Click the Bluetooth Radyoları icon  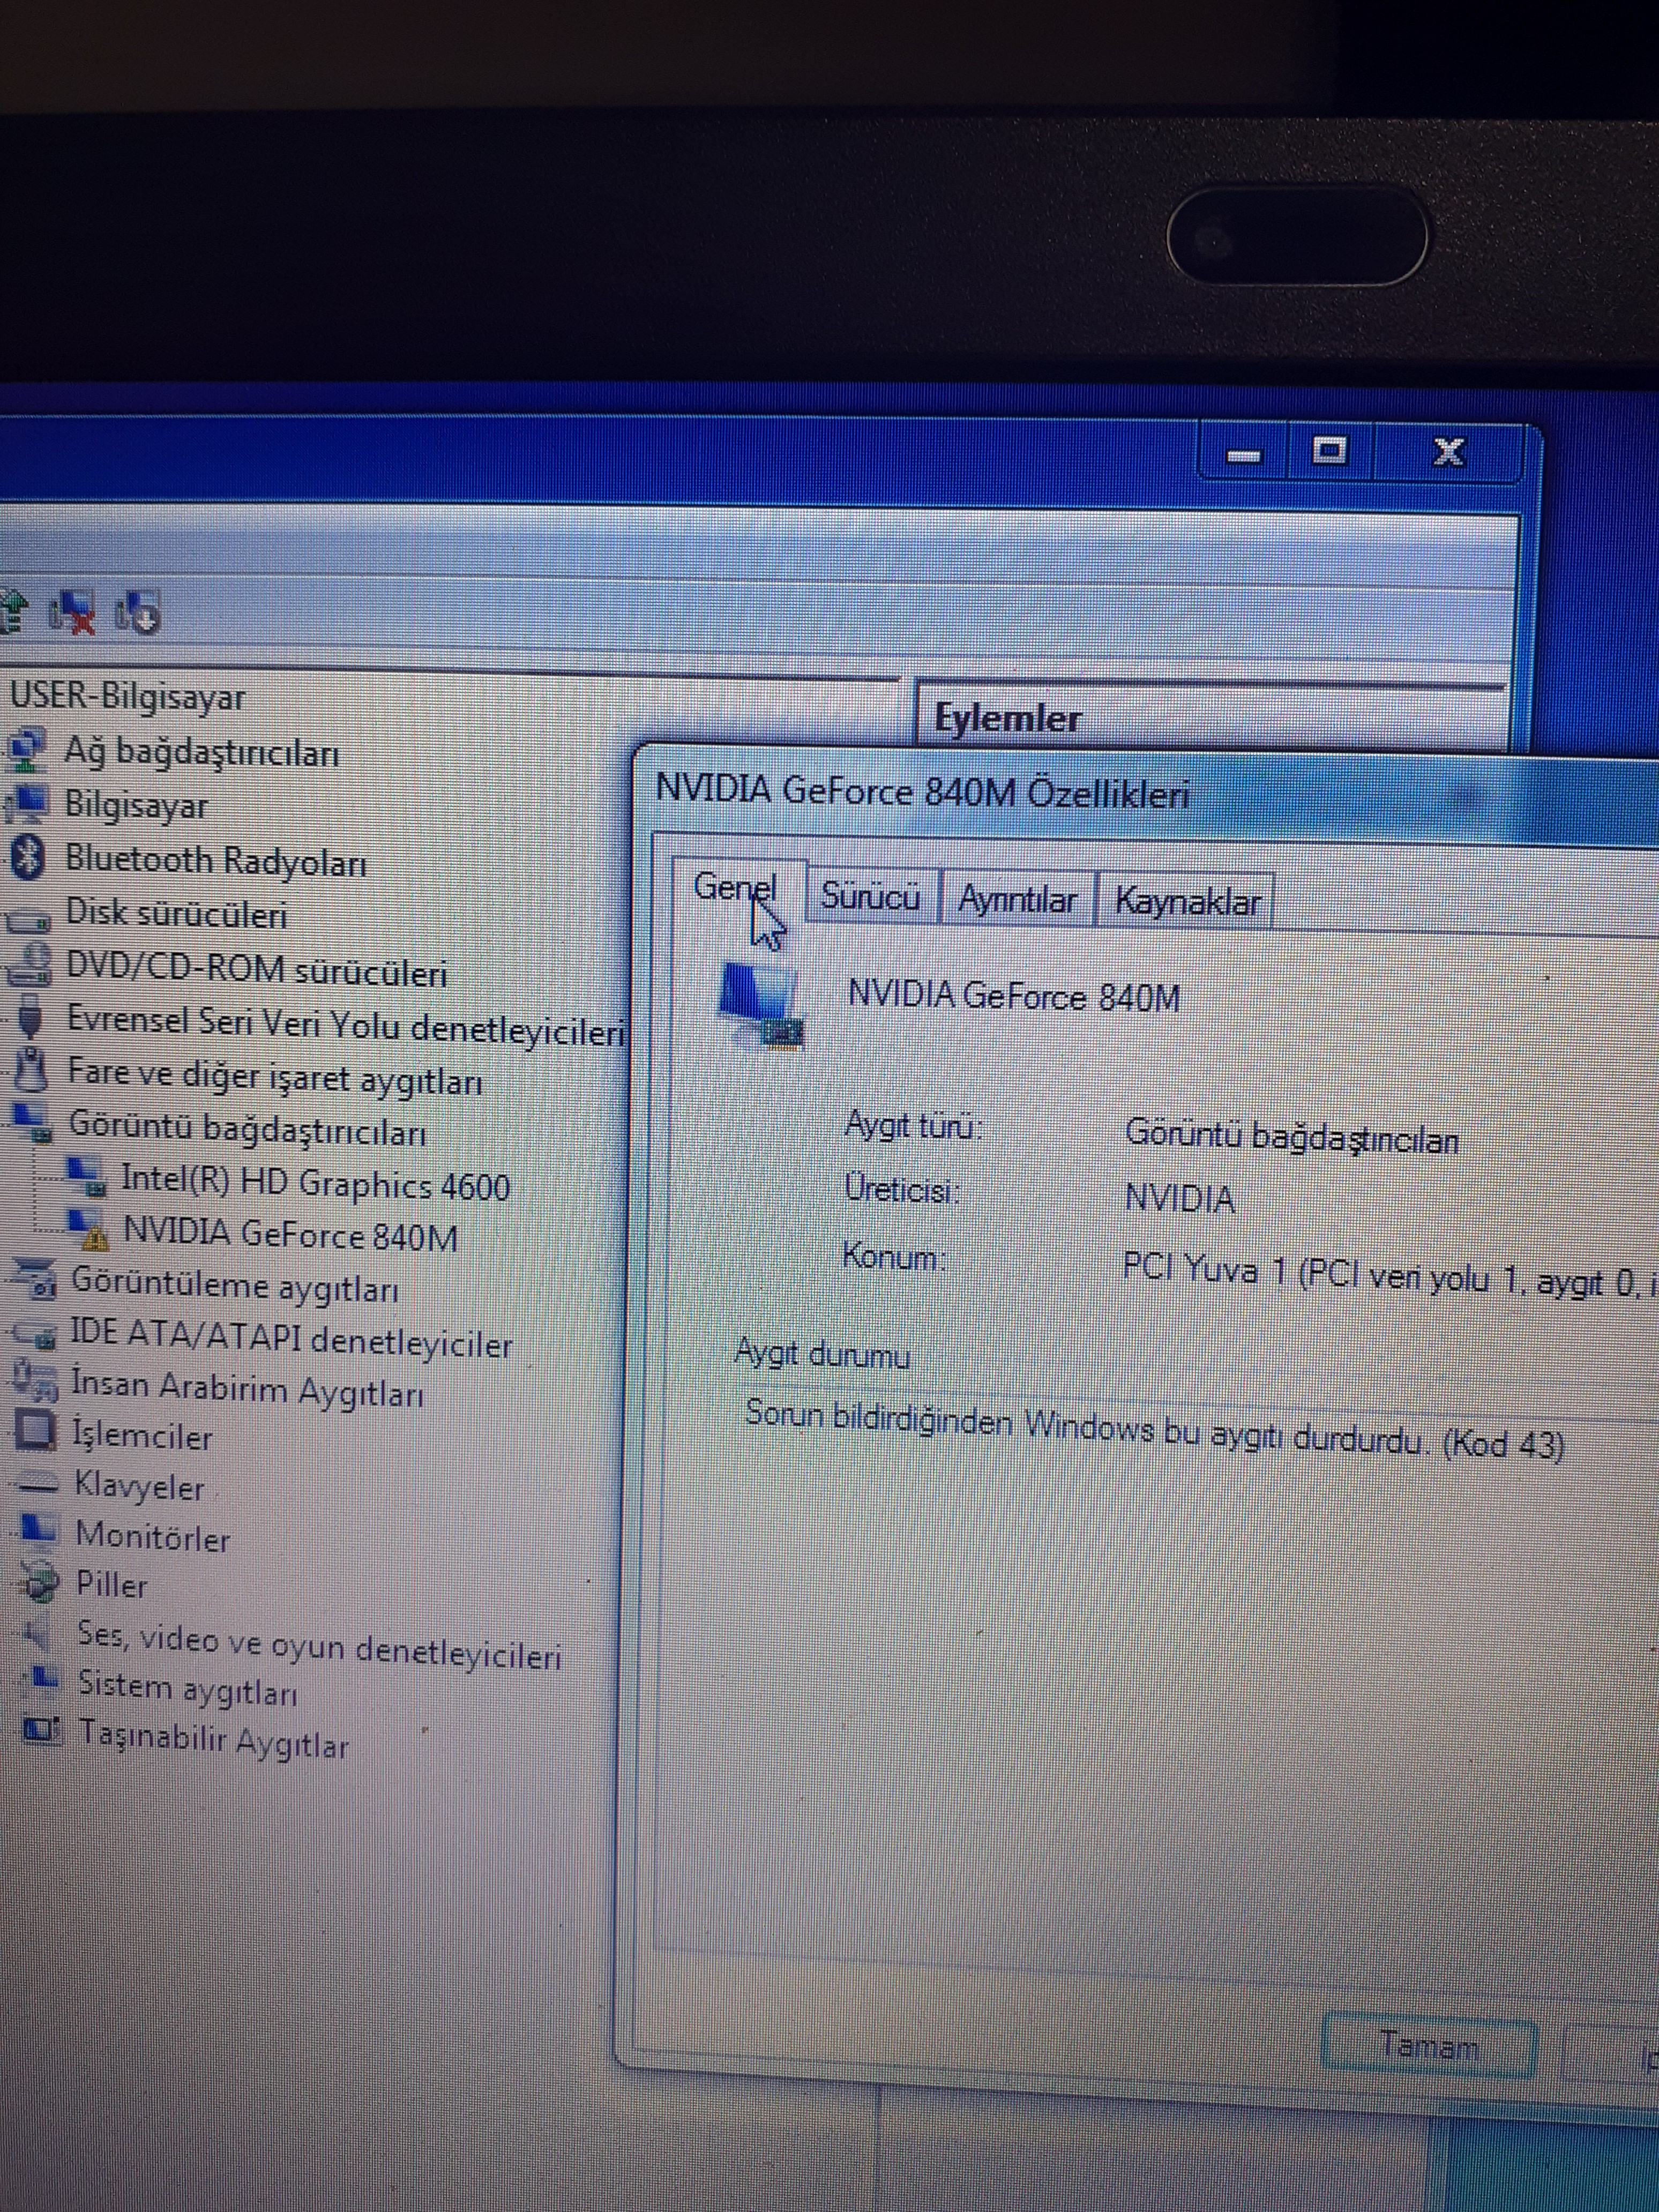[27, 858]
